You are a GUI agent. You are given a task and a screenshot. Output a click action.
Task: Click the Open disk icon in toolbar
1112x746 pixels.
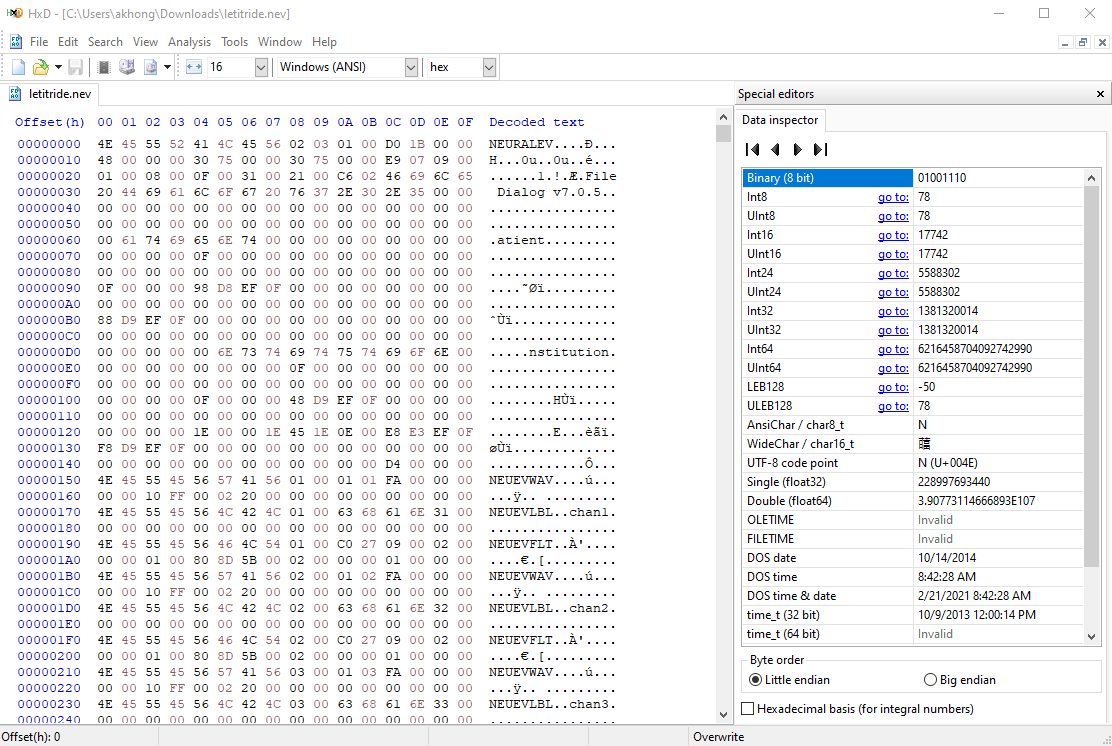coord(126,67)
